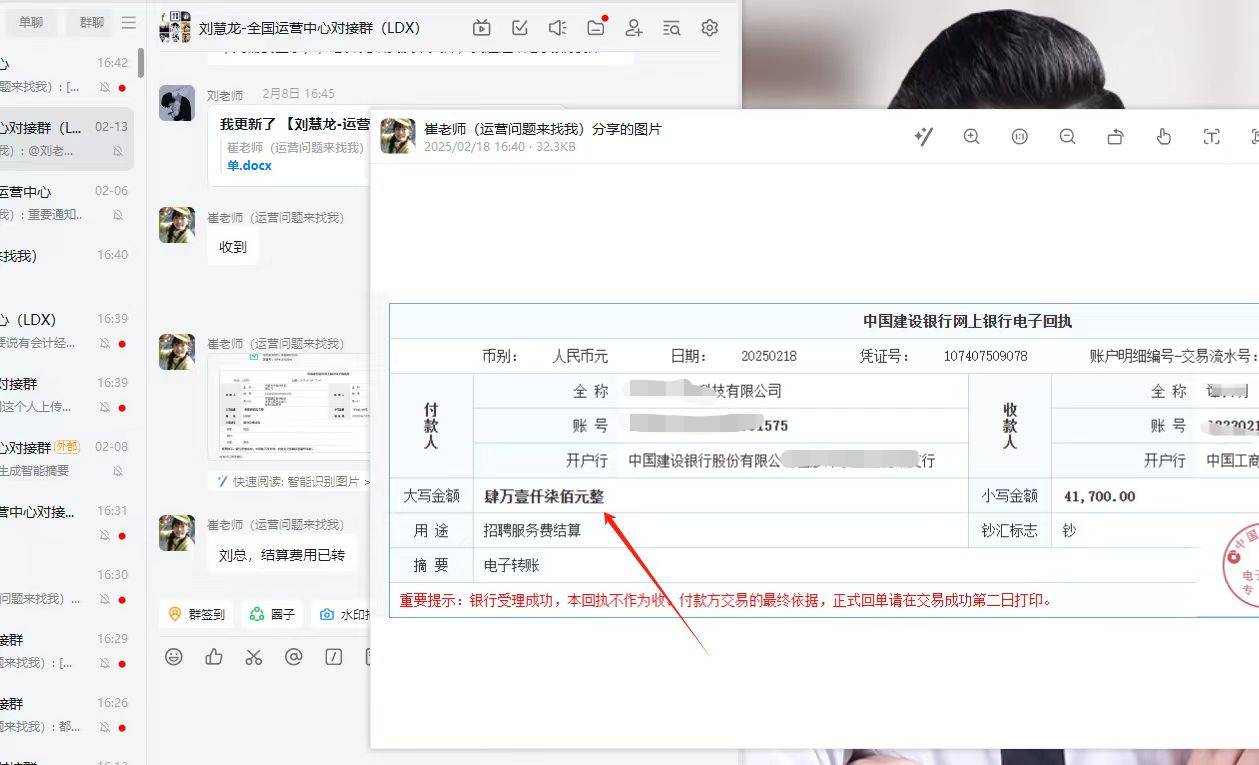Select the conversation dated 02-13
The width and height of the screenshot is (1259, 765).
(x=67, y=139)
